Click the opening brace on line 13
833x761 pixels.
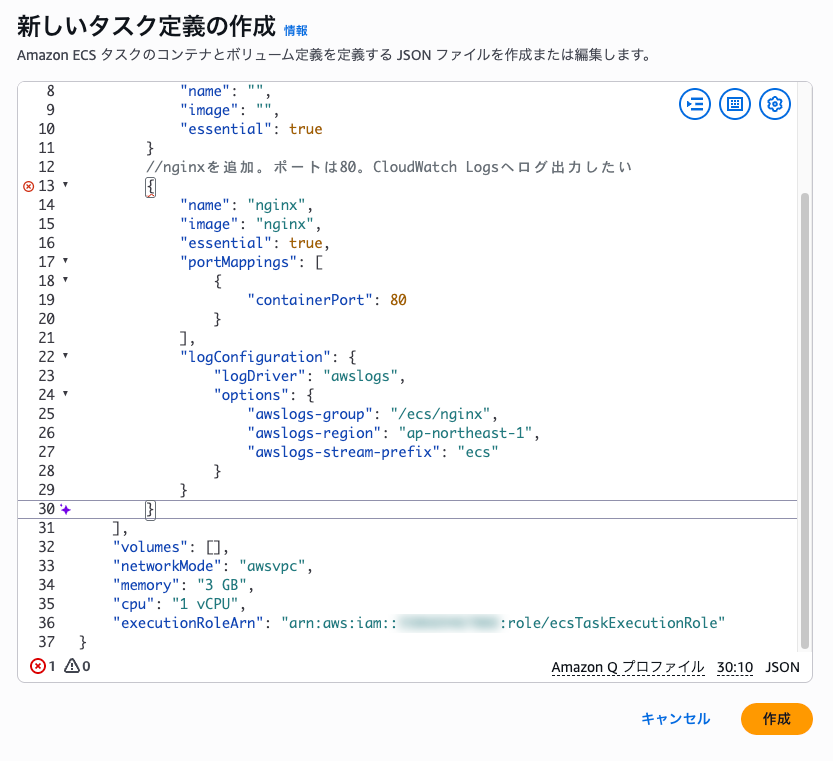150,187
